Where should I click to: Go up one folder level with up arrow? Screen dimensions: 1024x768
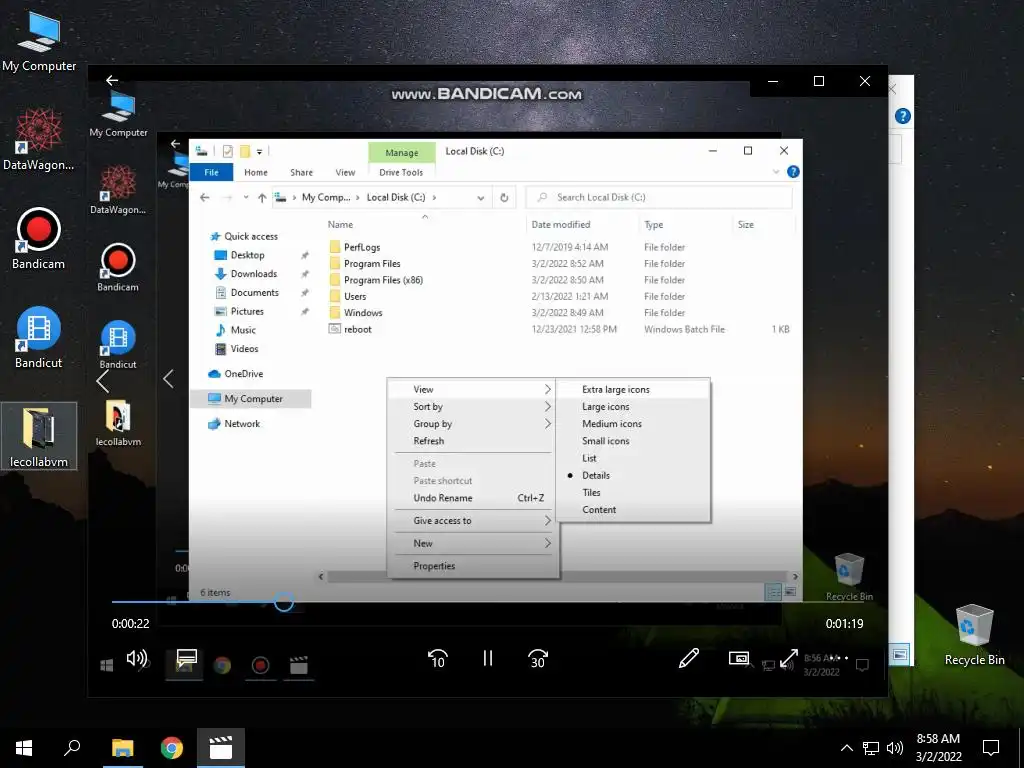[x=262, y=197]
